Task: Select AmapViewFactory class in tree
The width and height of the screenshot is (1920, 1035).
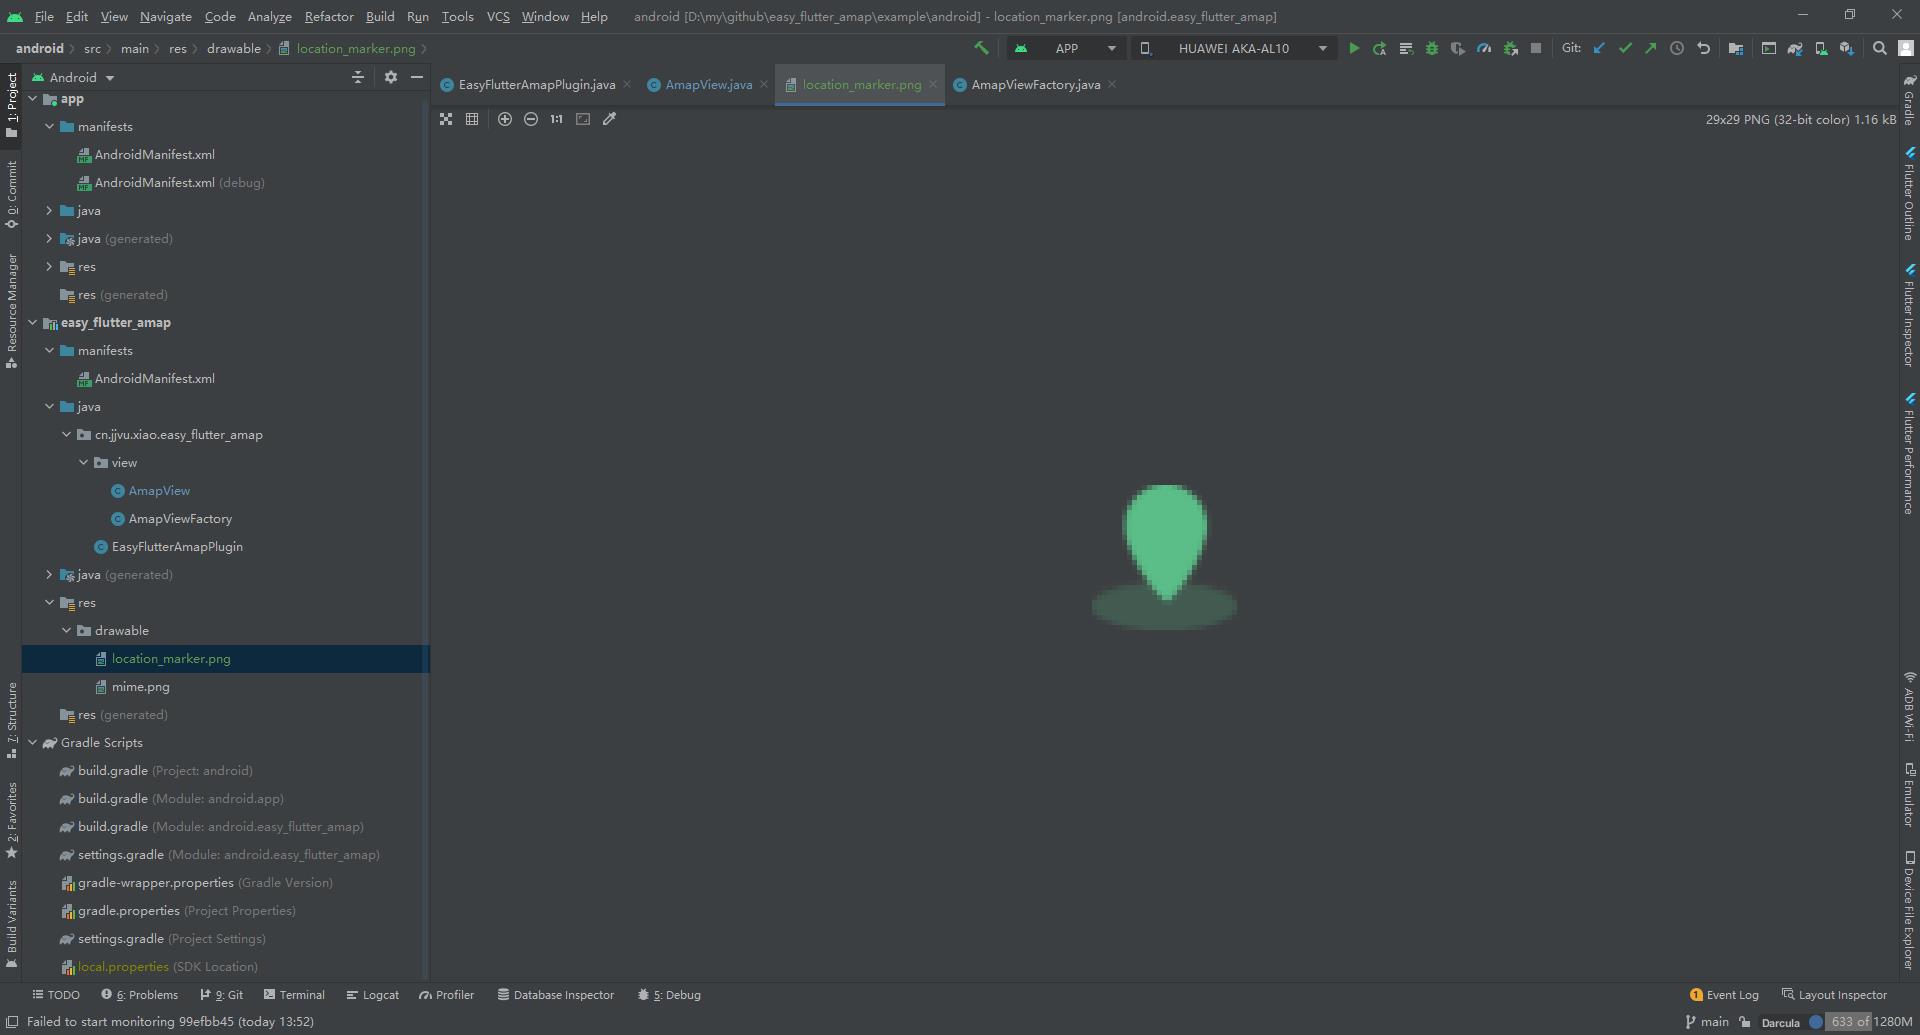Action: [180, 519]
